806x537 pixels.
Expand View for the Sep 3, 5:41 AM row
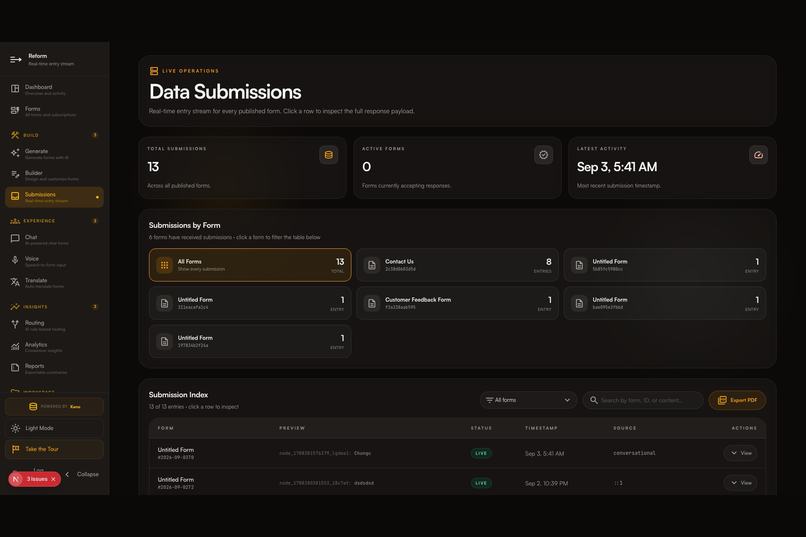pos(741,453)
